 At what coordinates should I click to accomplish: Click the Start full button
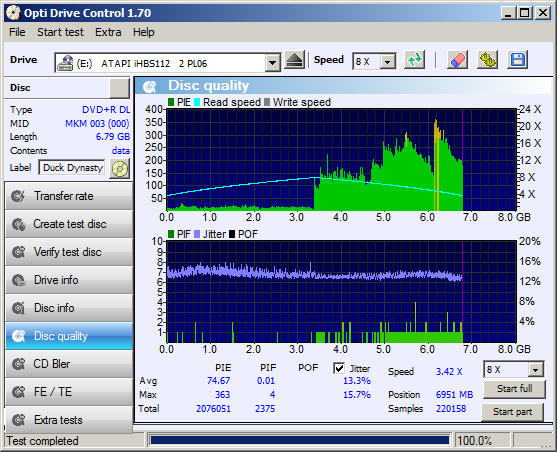pos(514,389)
